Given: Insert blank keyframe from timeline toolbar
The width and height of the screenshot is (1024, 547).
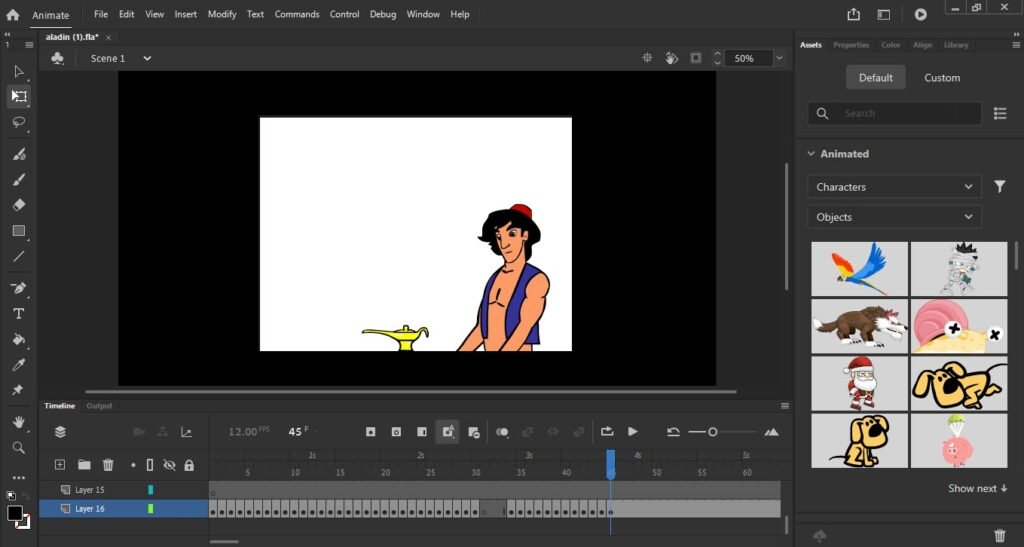Looking at the screenshot, I should (396, 431).
